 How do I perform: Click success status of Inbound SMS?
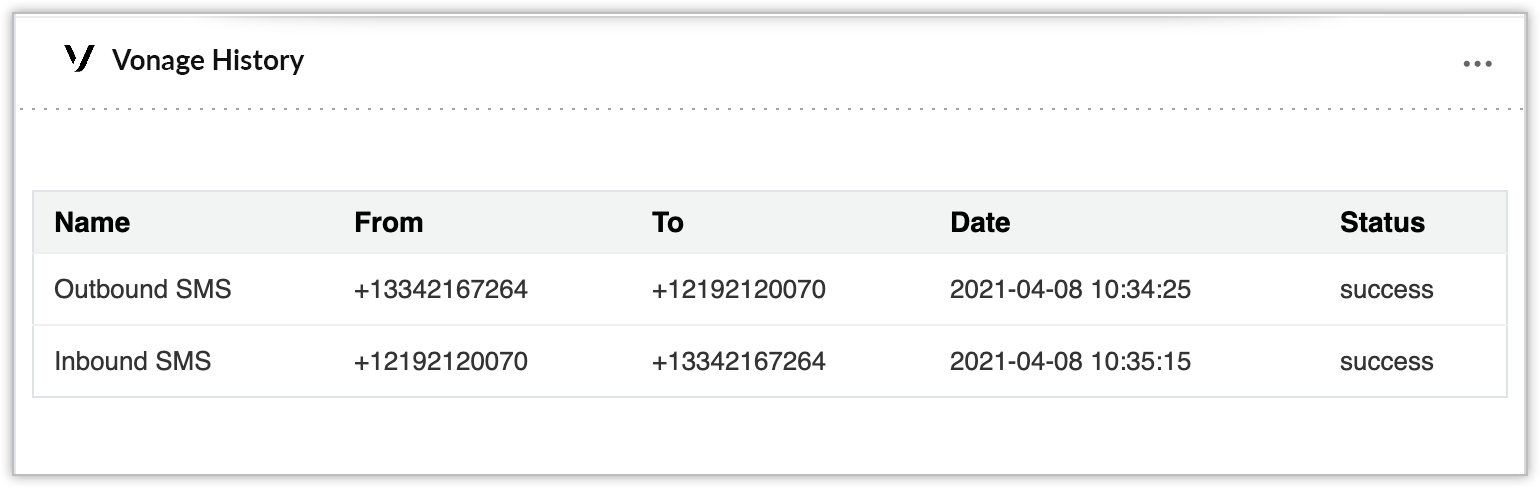point(1386,361)
